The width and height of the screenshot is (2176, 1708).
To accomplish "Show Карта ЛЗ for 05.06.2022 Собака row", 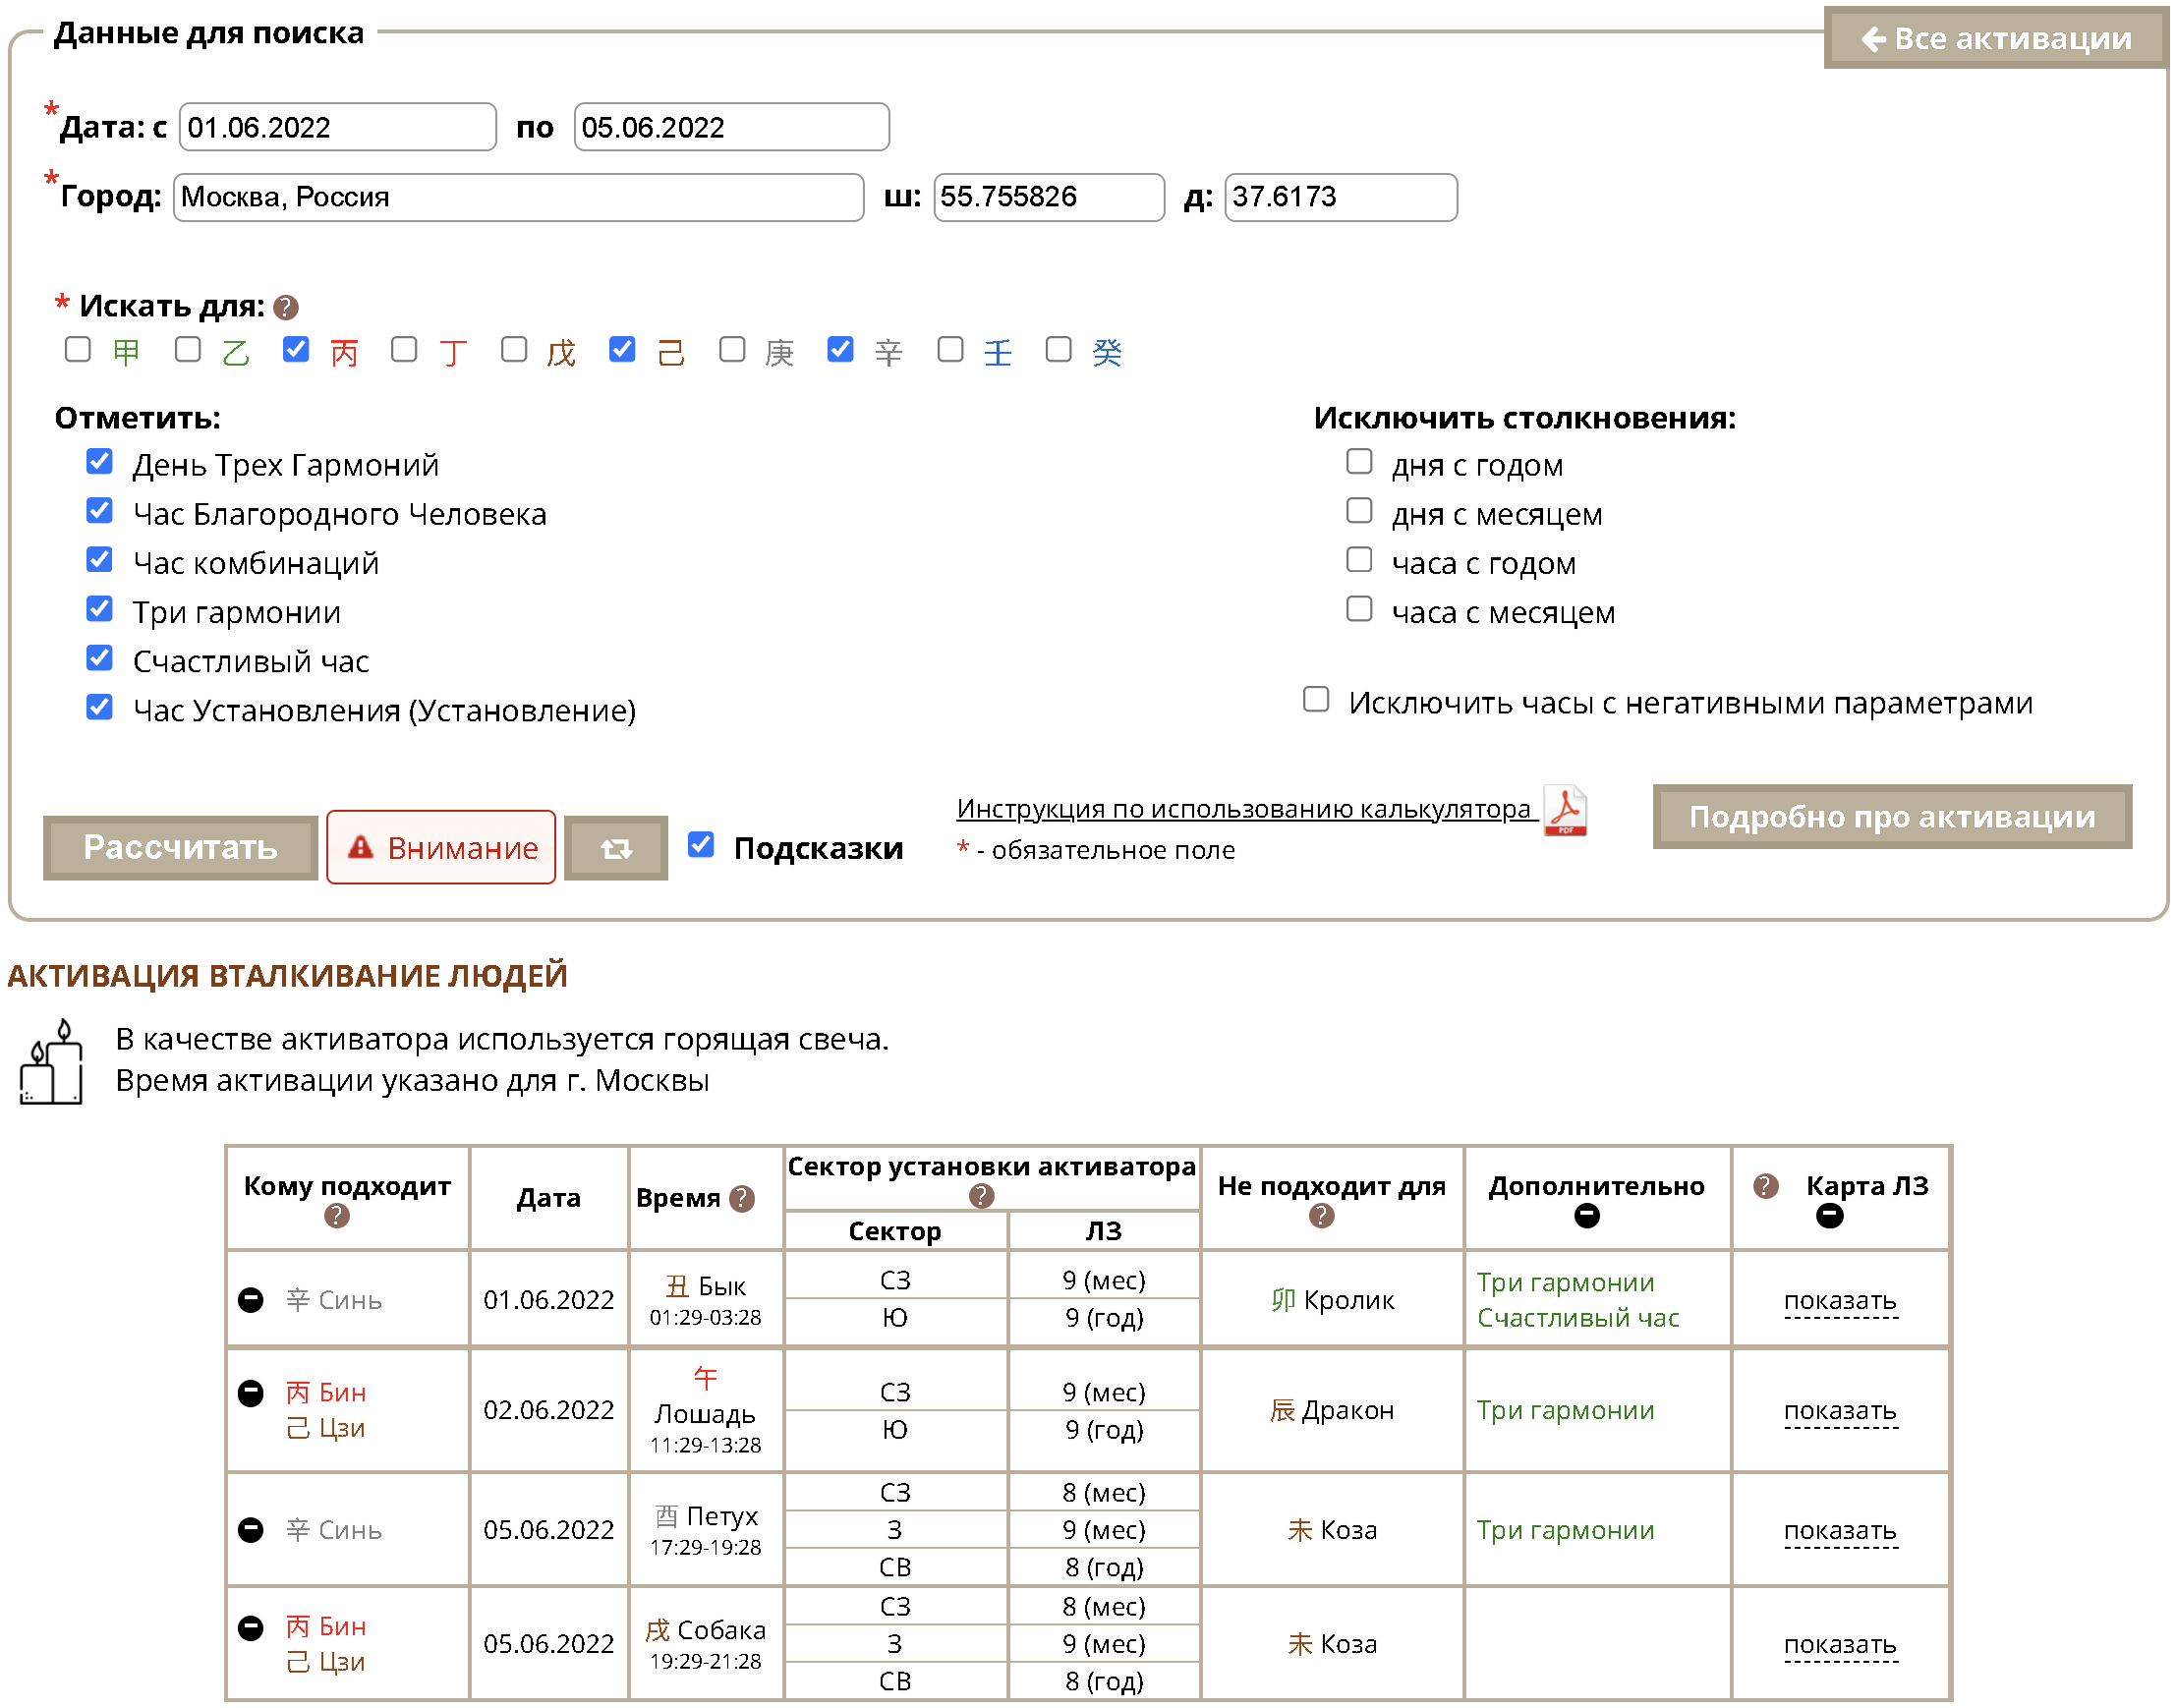I will pos(1840,1646).
